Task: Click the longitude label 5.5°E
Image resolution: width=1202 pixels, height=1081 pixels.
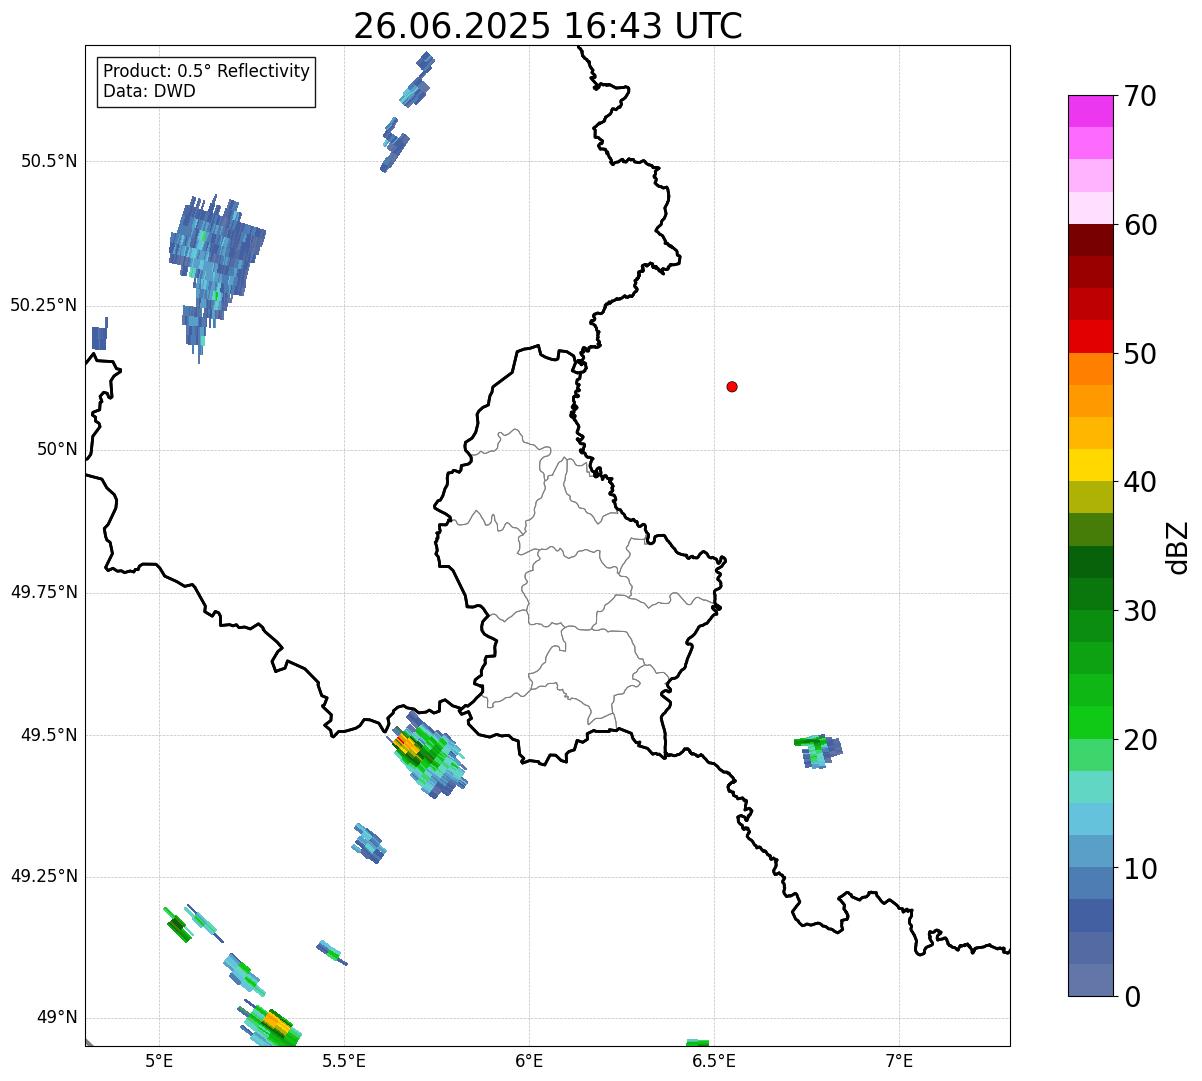Action: click(344, 1060)
